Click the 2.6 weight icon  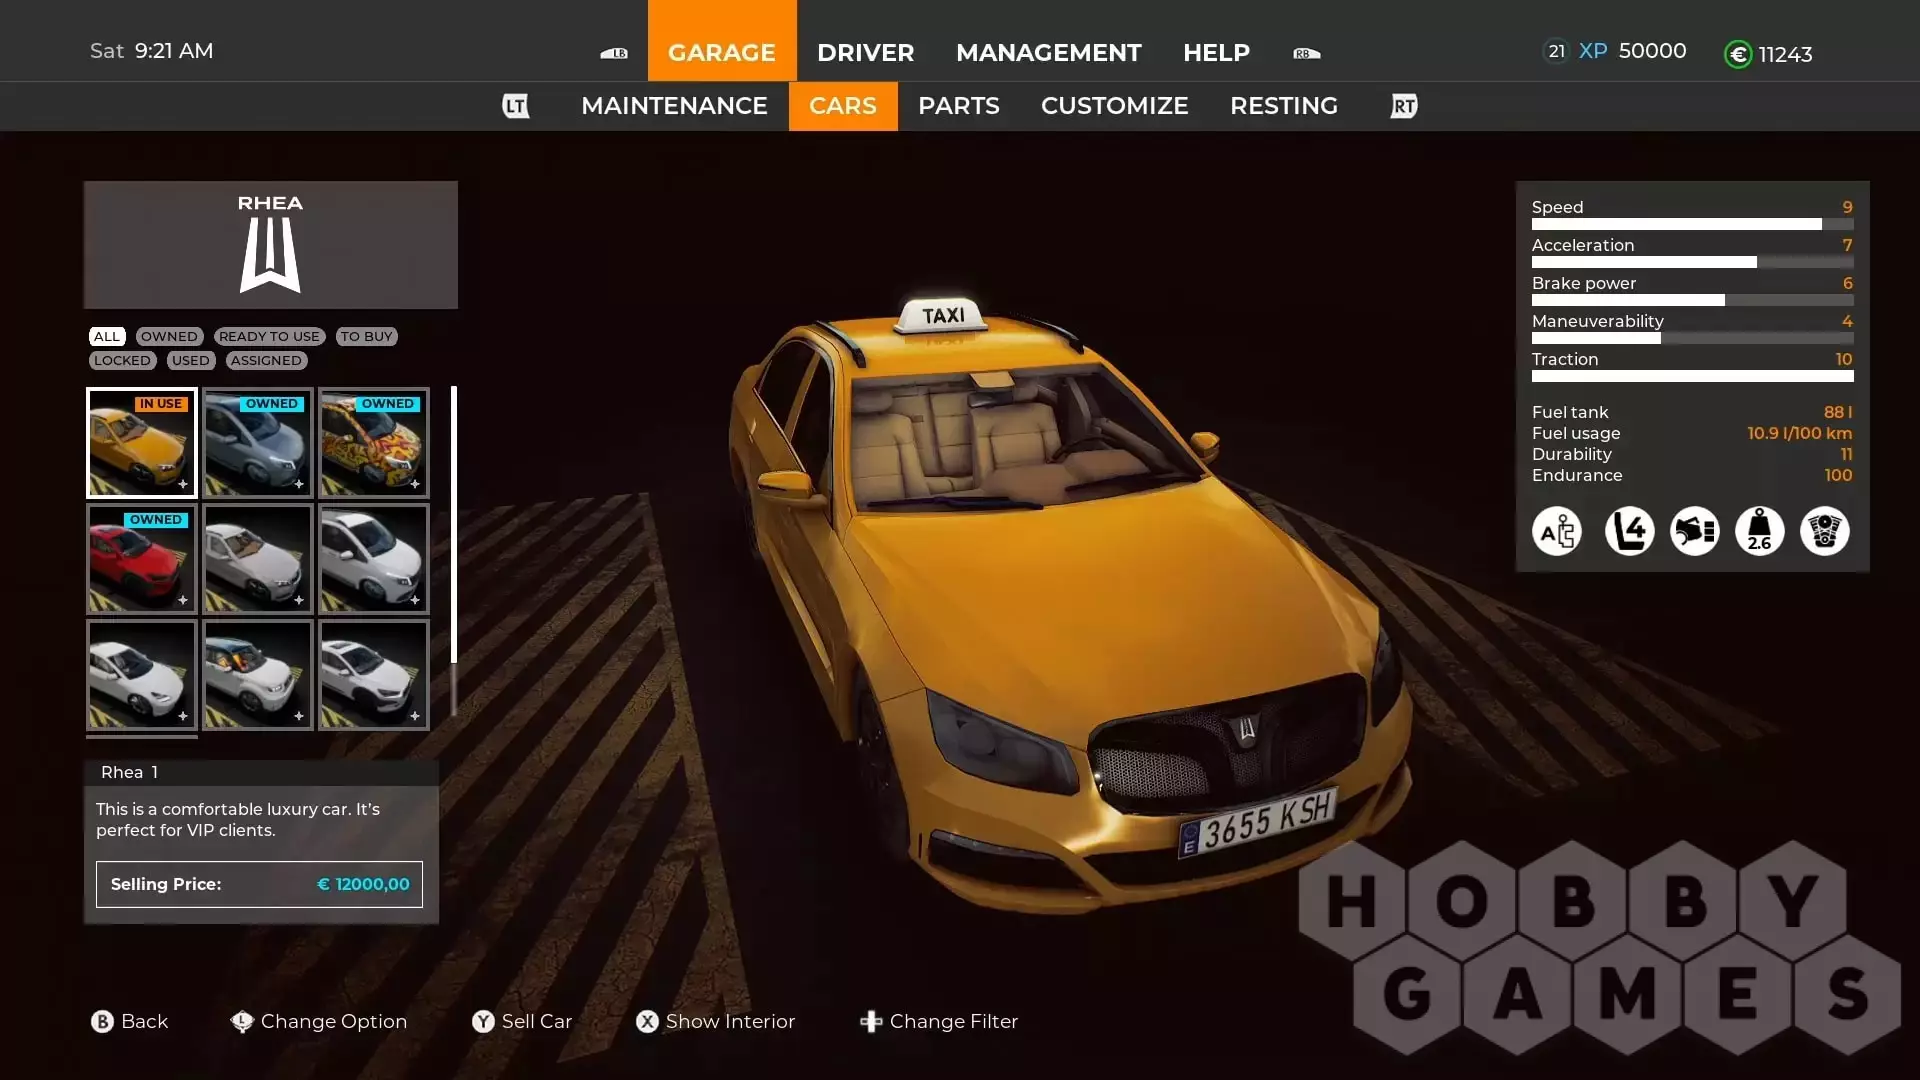1759,531
